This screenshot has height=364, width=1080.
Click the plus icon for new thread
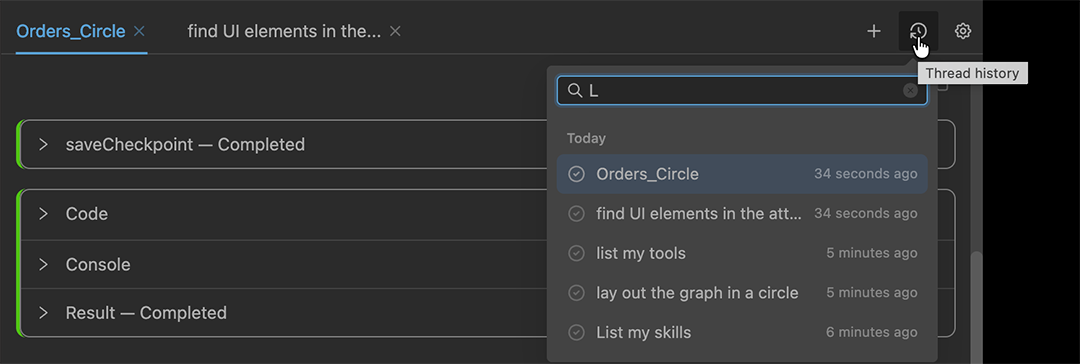click(874, 31)
